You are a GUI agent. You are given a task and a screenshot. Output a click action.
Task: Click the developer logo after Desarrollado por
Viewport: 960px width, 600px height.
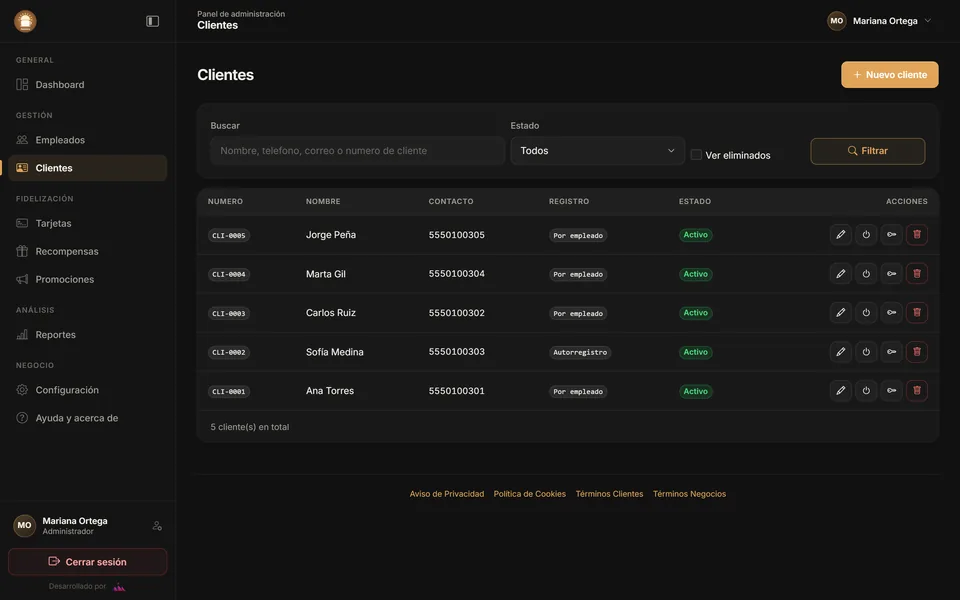point(119,587)
